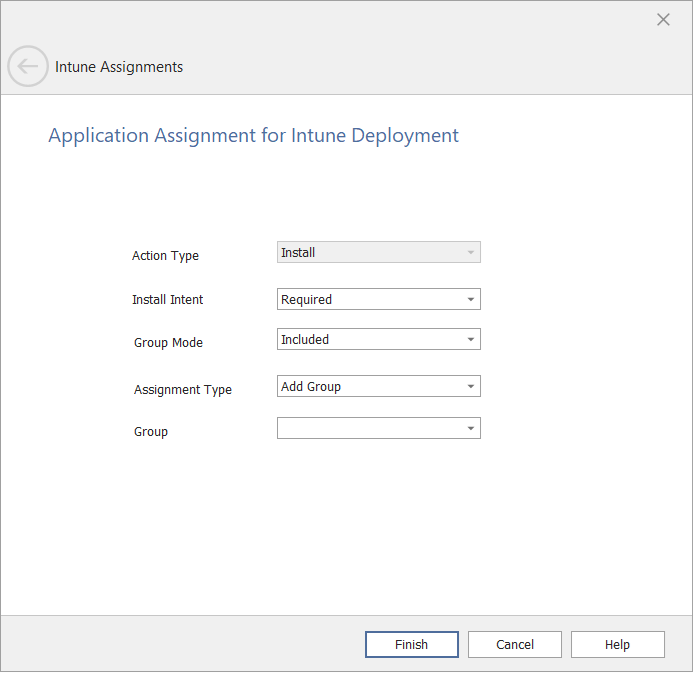Click the disabled Action Type Install dropdown arrow

(470, 253)
